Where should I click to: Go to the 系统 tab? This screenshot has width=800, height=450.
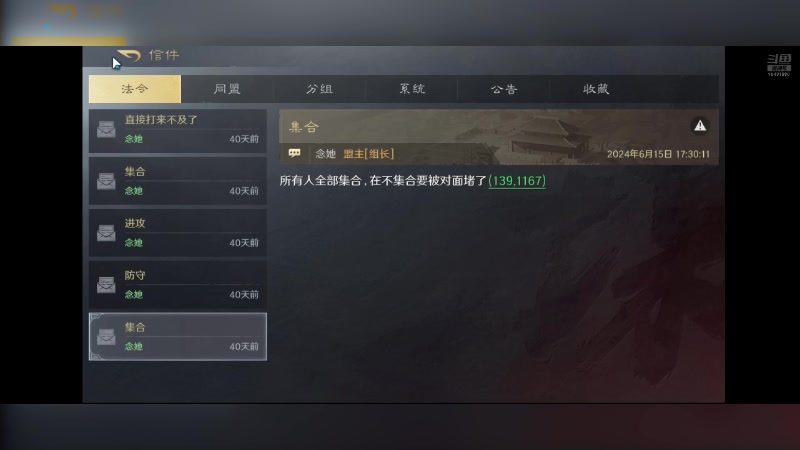pyautogui.click(x=412, y=89)
